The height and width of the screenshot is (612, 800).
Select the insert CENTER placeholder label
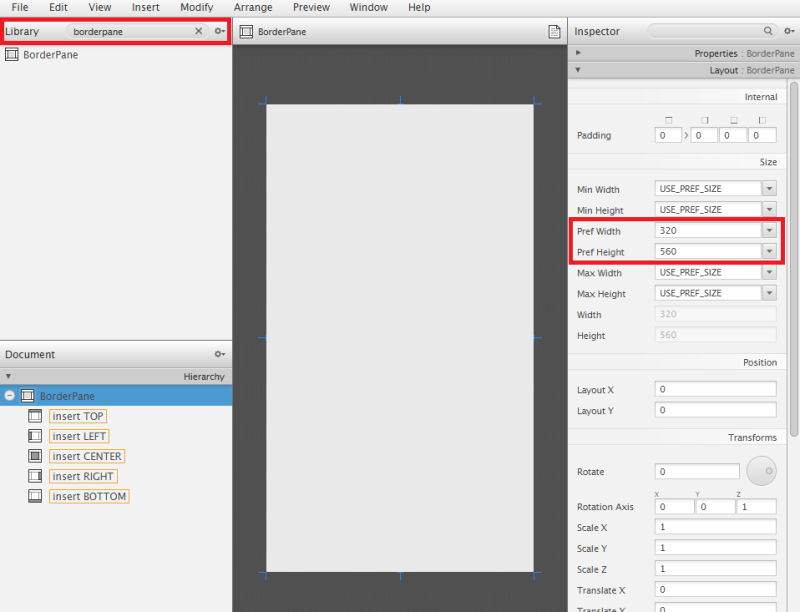(x=87, y=456)
